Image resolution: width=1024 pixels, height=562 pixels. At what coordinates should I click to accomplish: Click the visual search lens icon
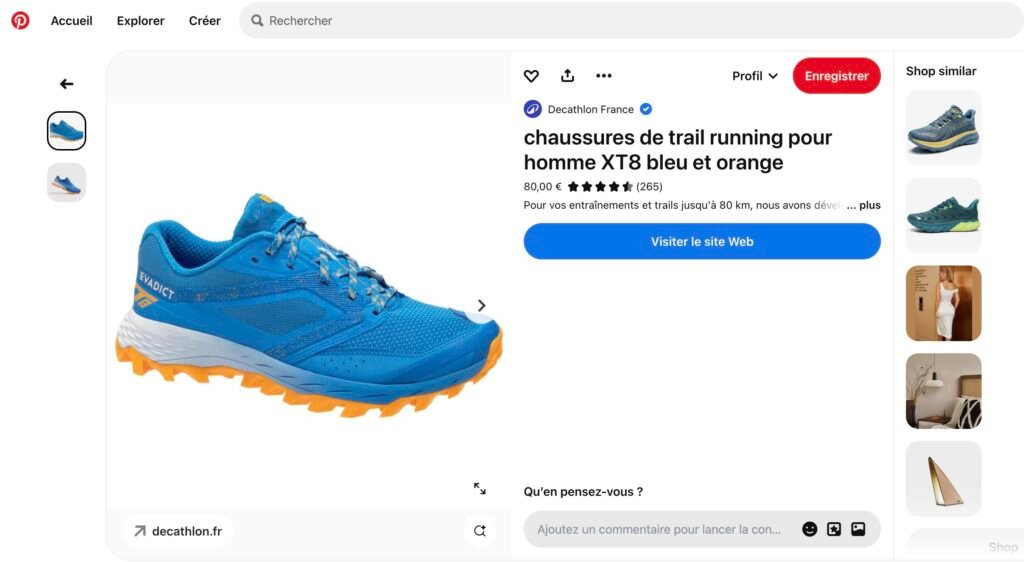click(x=480, y=531)
